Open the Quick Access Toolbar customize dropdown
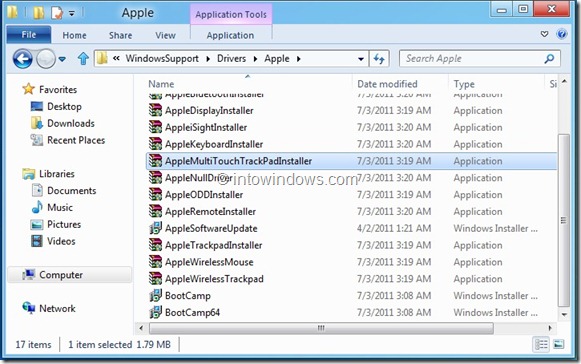The height and width of the screenshot is (364, 581). coord(72,13)
